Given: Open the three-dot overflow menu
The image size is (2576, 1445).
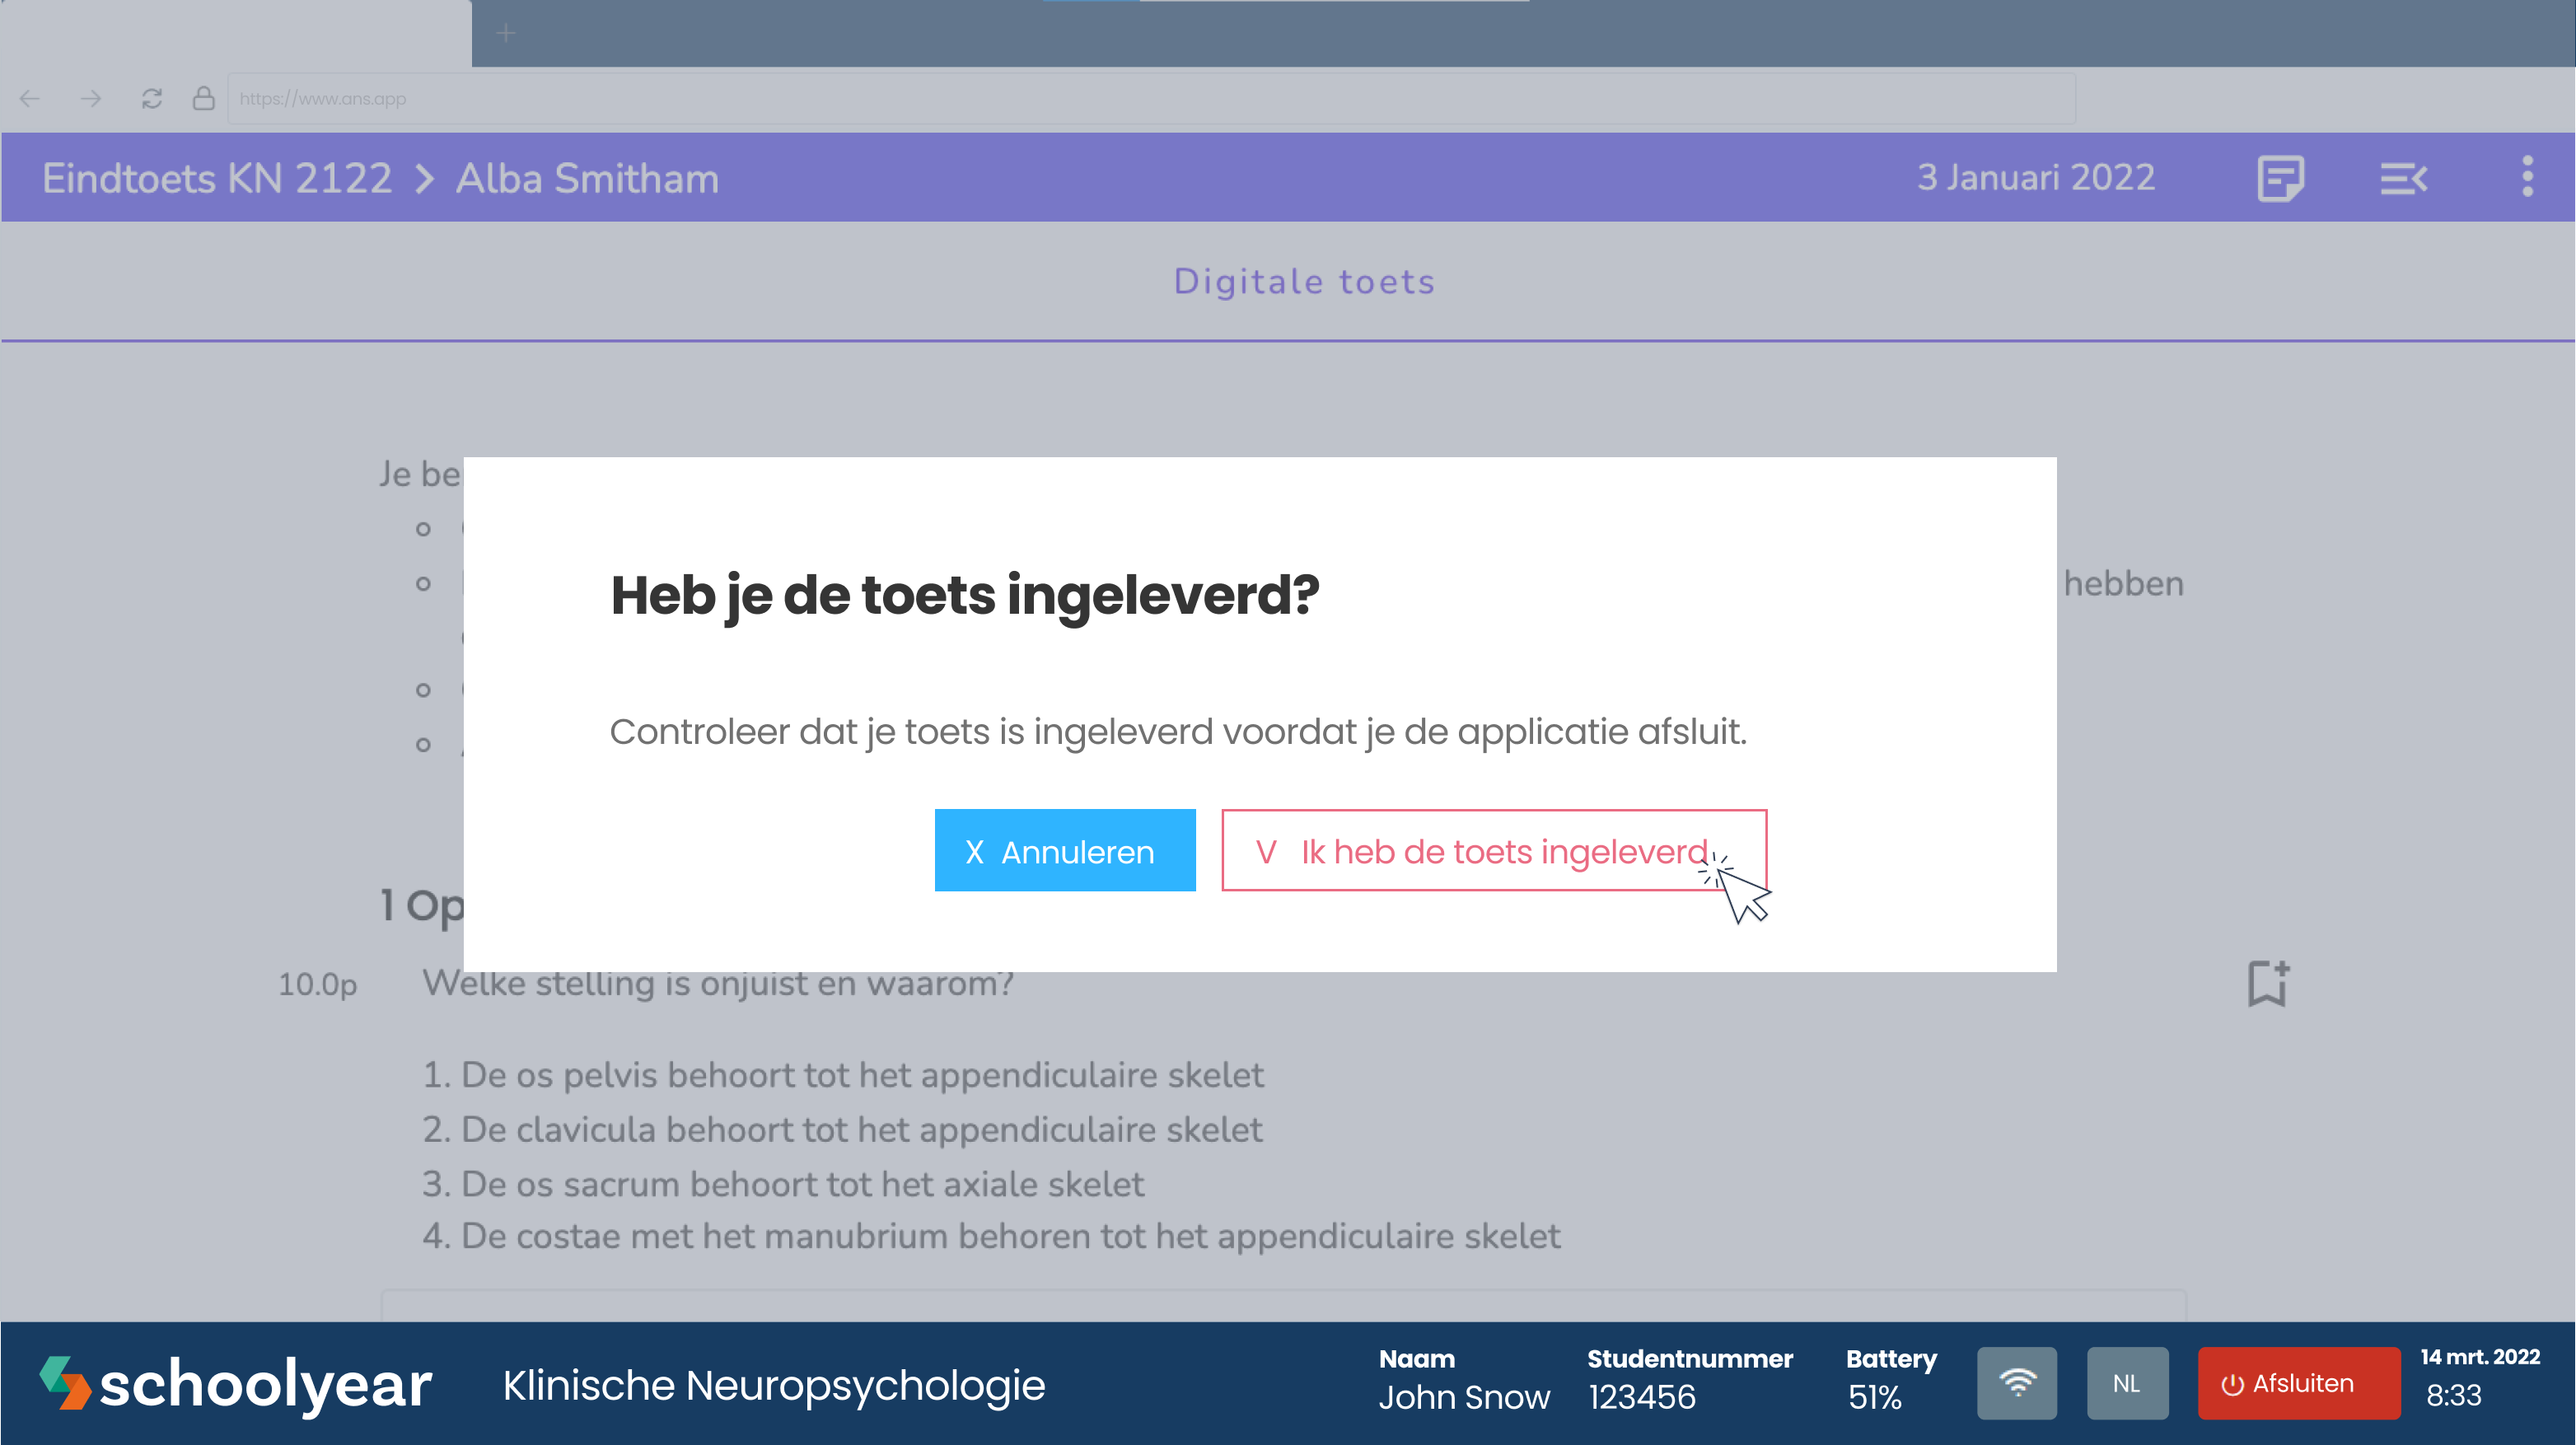Looking at the screenshot, I should click(x=2528, y=178).
